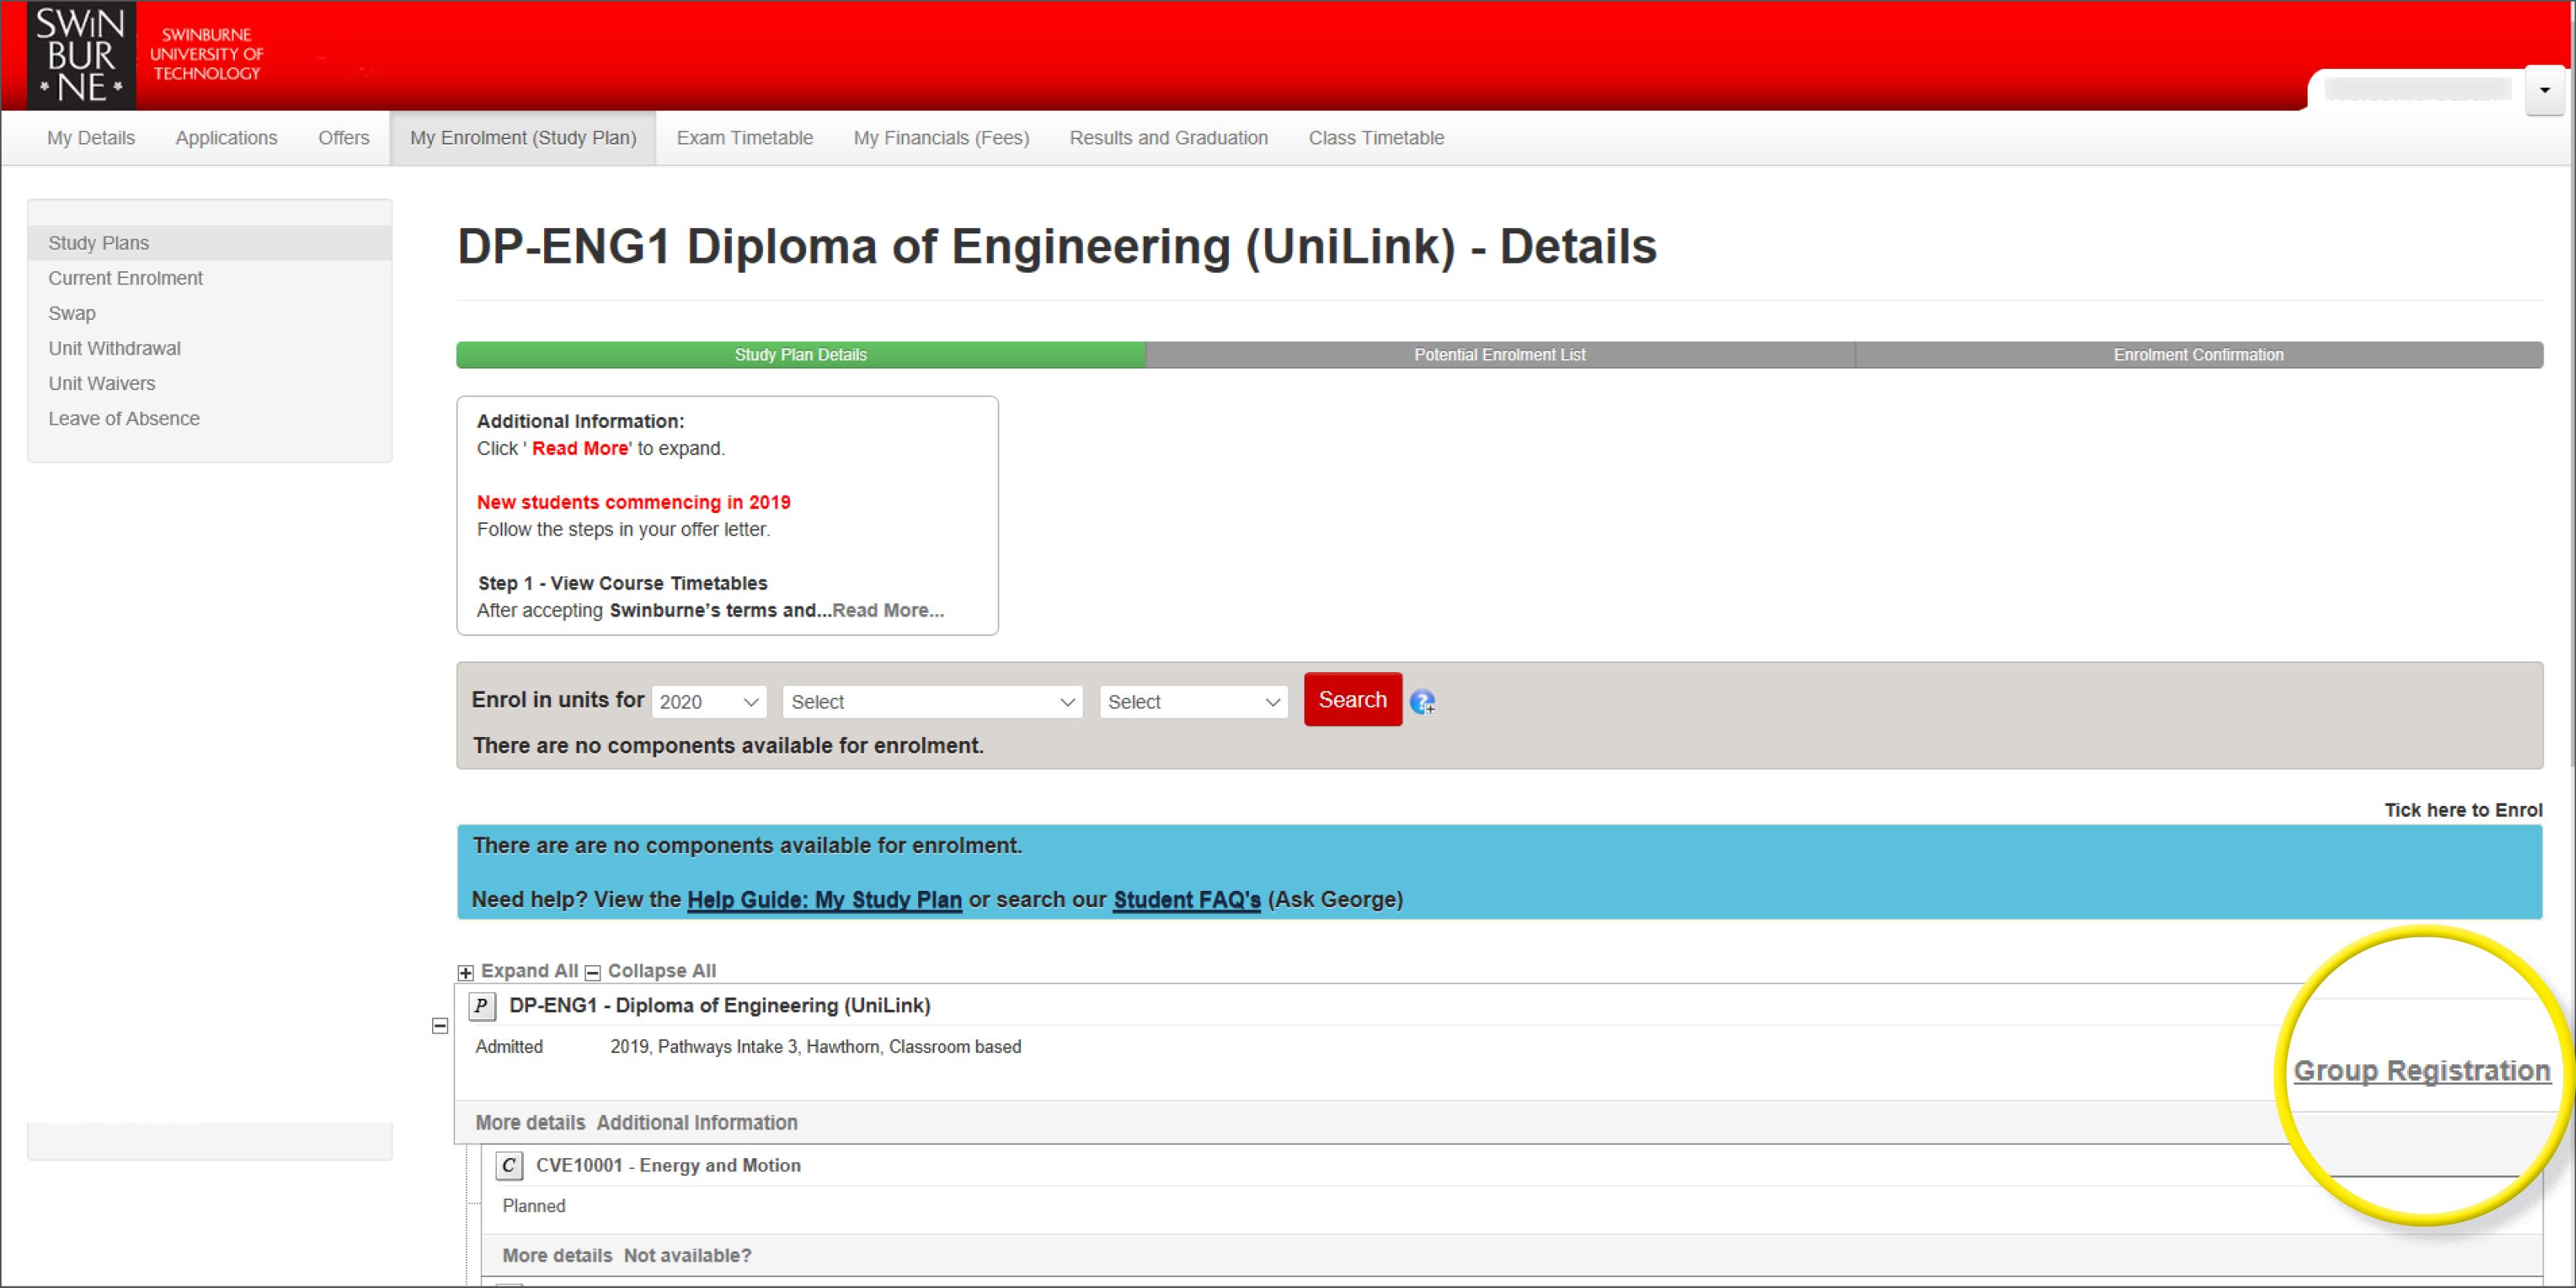This screenshot has height=1288, width=2576.
Task: Open the Exam Timetable tab
Action: [x=744, y=138]
